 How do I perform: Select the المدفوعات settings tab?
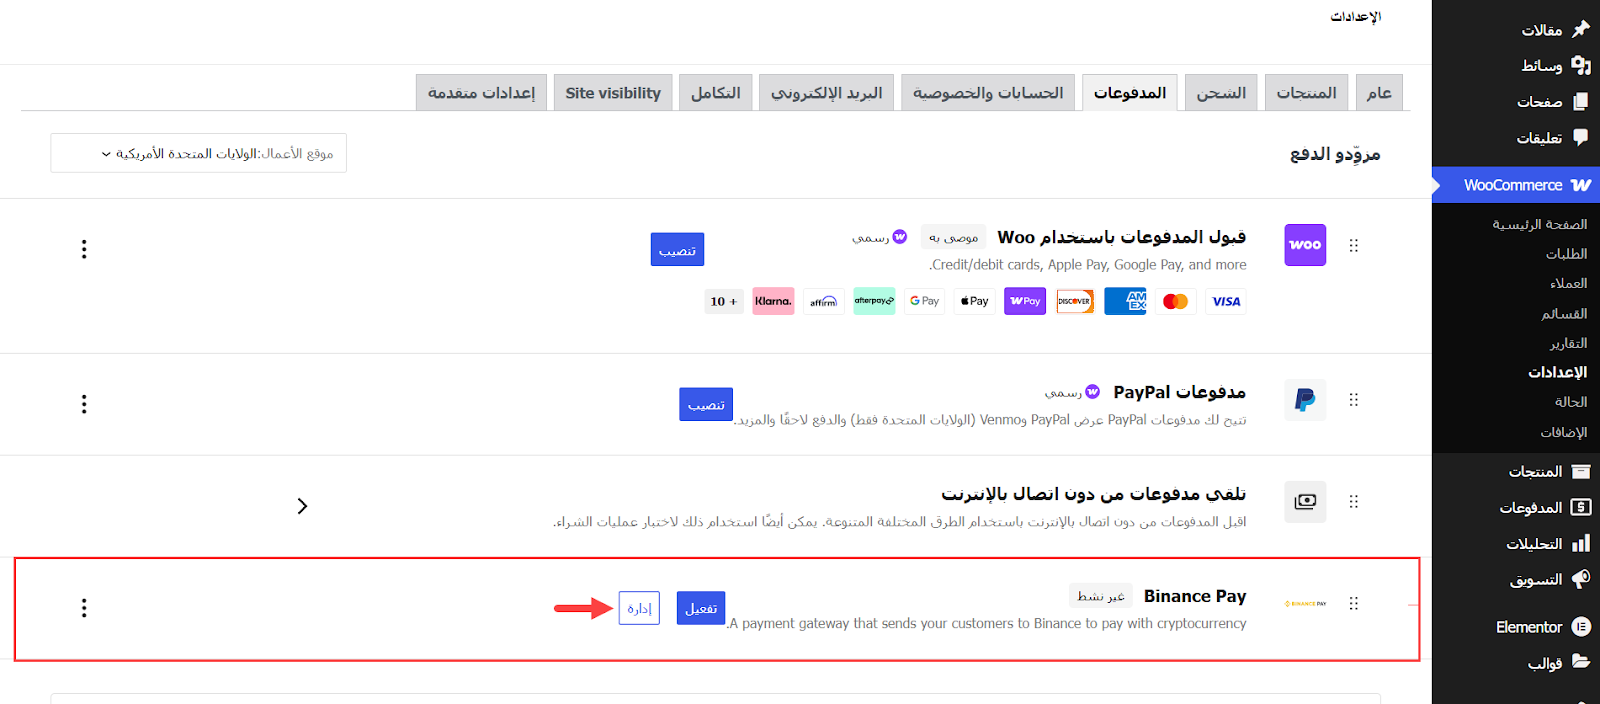1129,92
